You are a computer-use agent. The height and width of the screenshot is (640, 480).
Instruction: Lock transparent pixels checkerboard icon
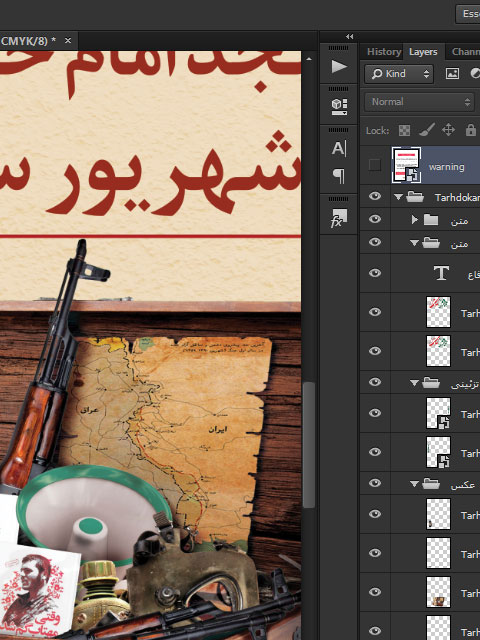tap(404, 130)
